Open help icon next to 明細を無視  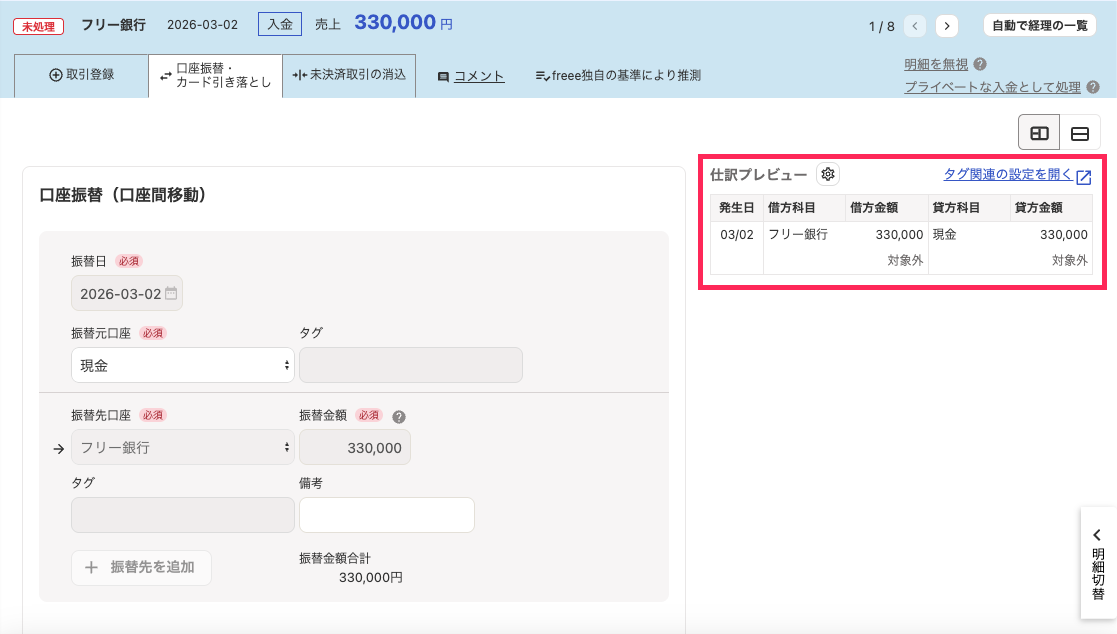coord(980,64)
